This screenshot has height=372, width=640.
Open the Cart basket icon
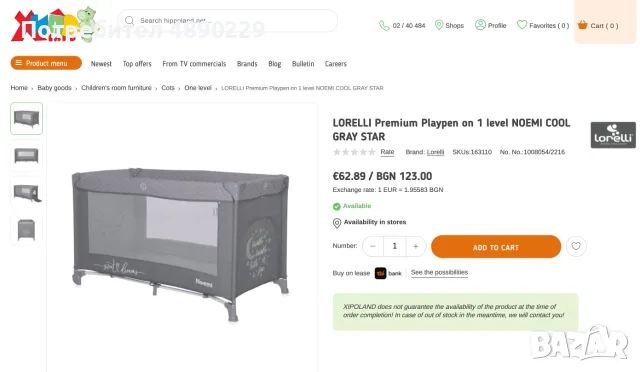tap(582, 25)
